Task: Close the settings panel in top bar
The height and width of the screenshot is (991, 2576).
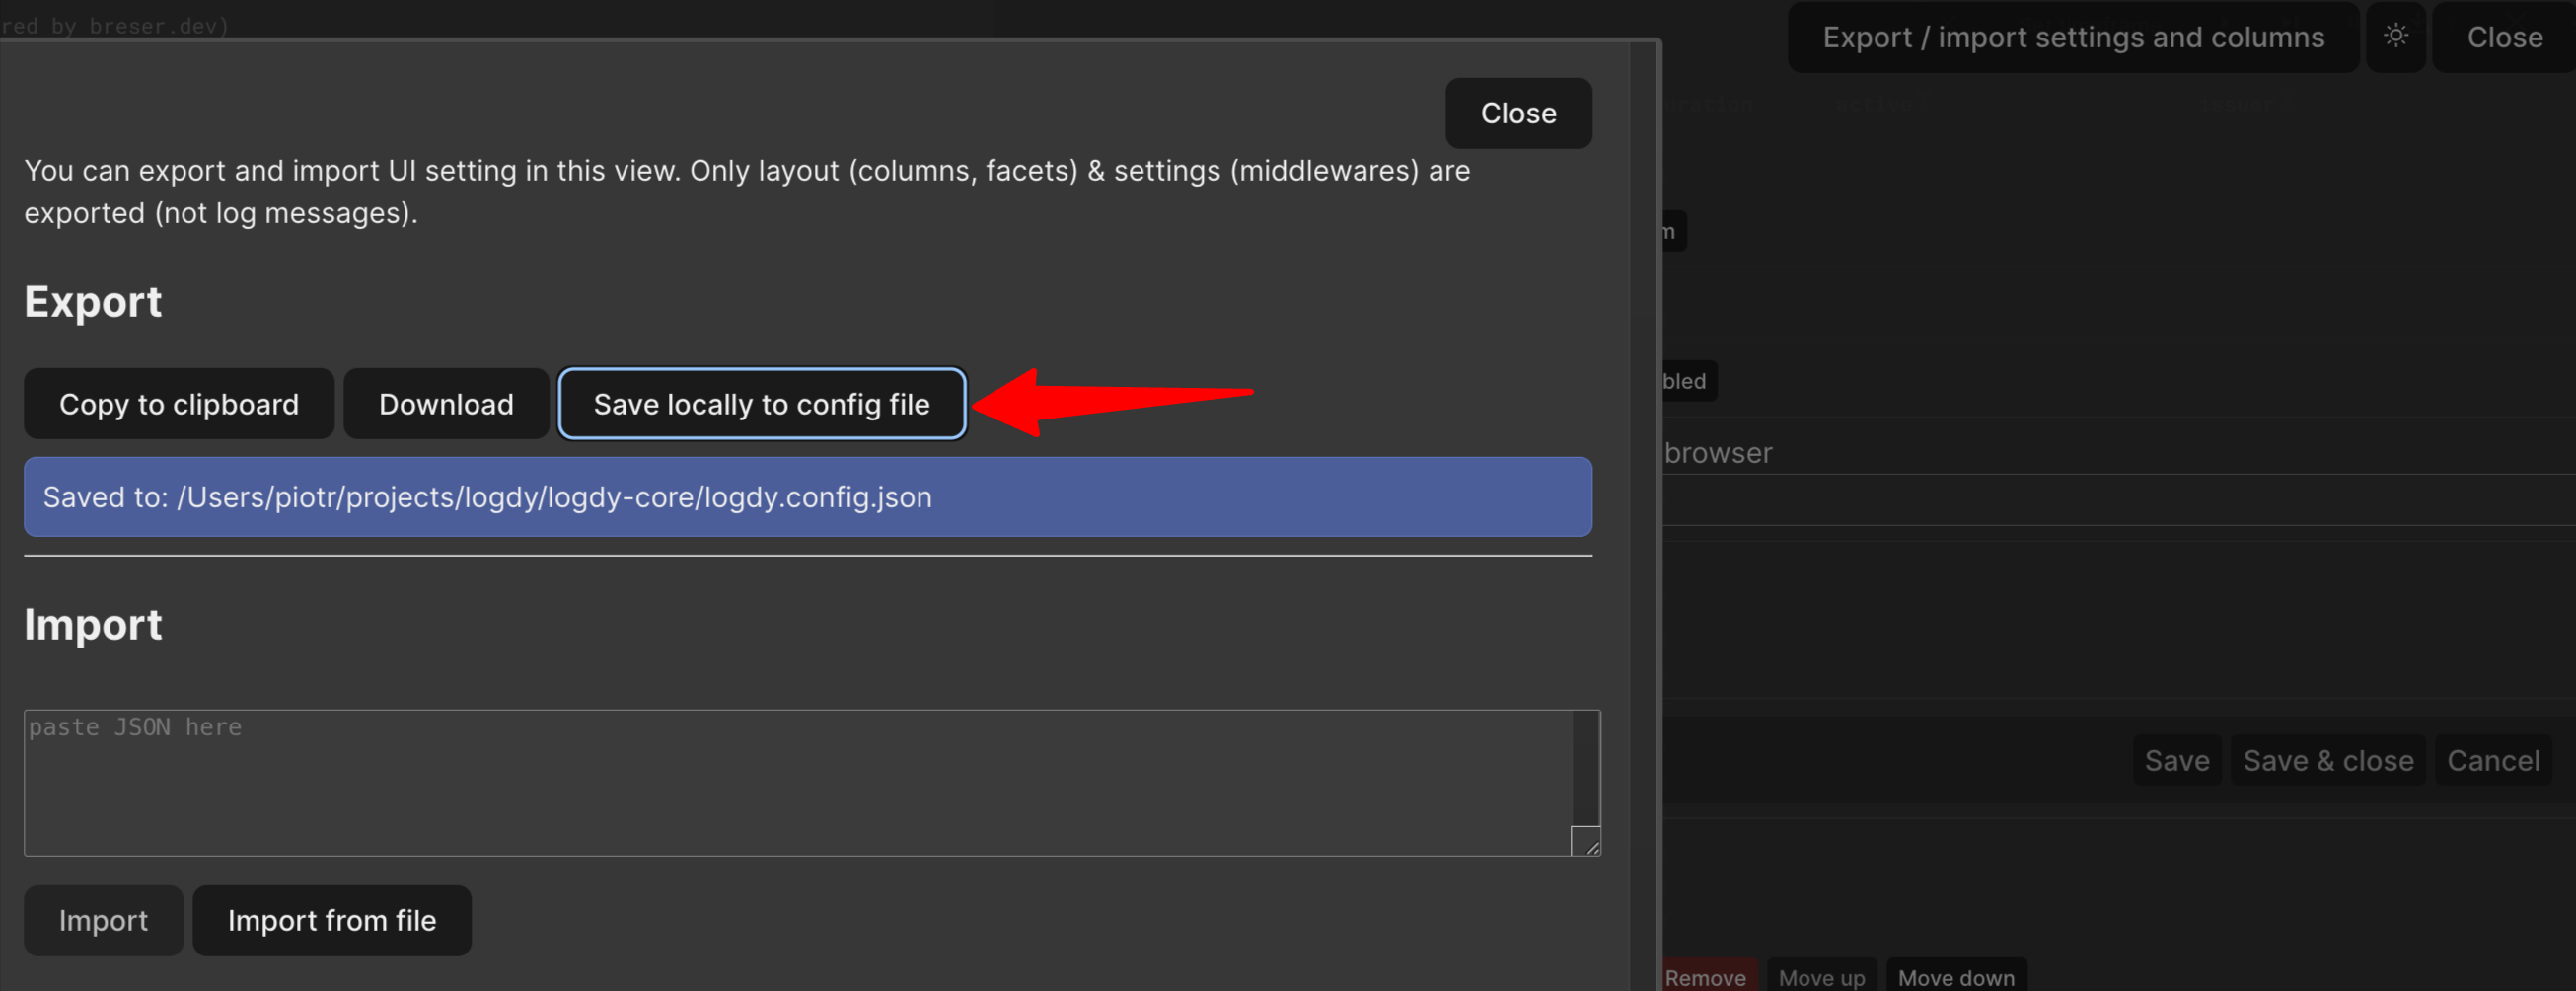Action: click(2503, 37)
